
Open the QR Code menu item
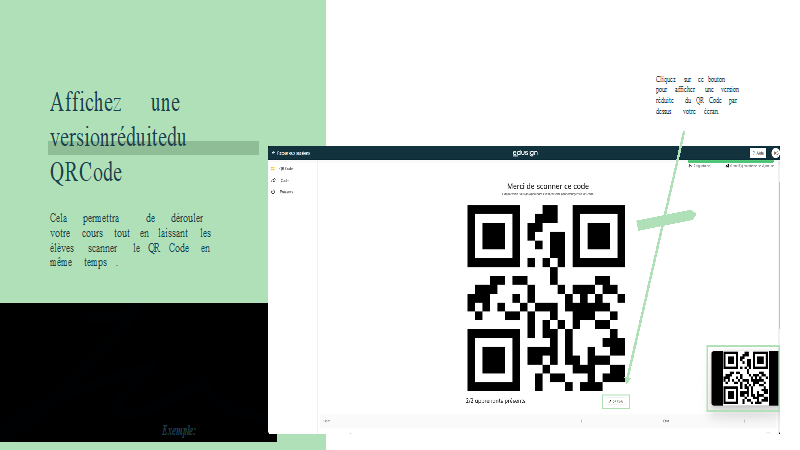(x=286, y=169)
